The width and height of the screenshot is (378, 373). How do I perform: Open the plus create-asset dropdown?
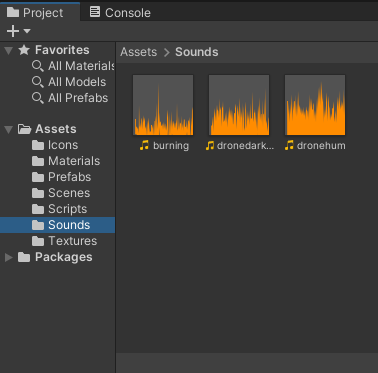pos(18,31)
